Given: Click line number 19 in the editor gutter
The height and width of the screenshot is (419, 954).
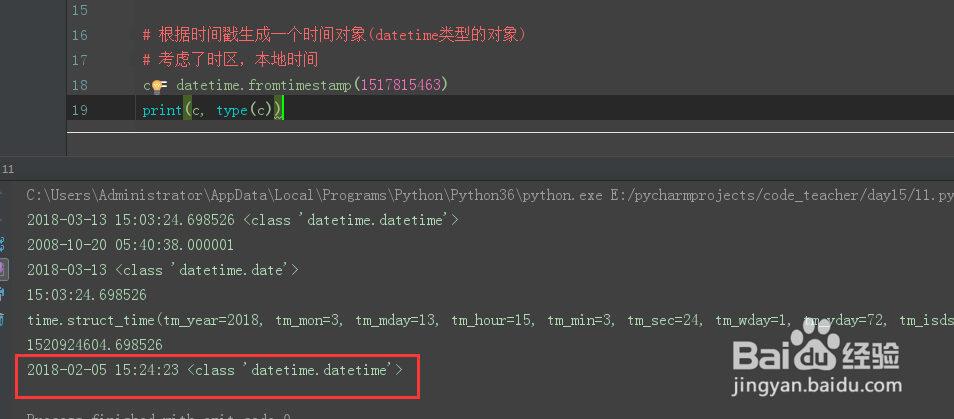Looking at the screenshot, I should (80, 110).
